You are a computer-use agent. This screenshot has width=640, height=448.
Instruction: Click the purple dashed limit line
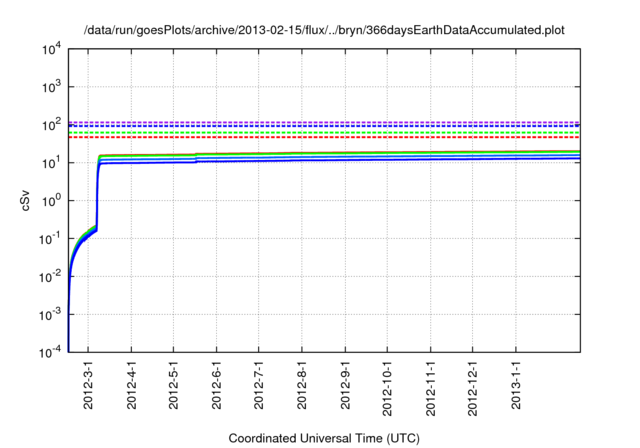pos(324,122)
